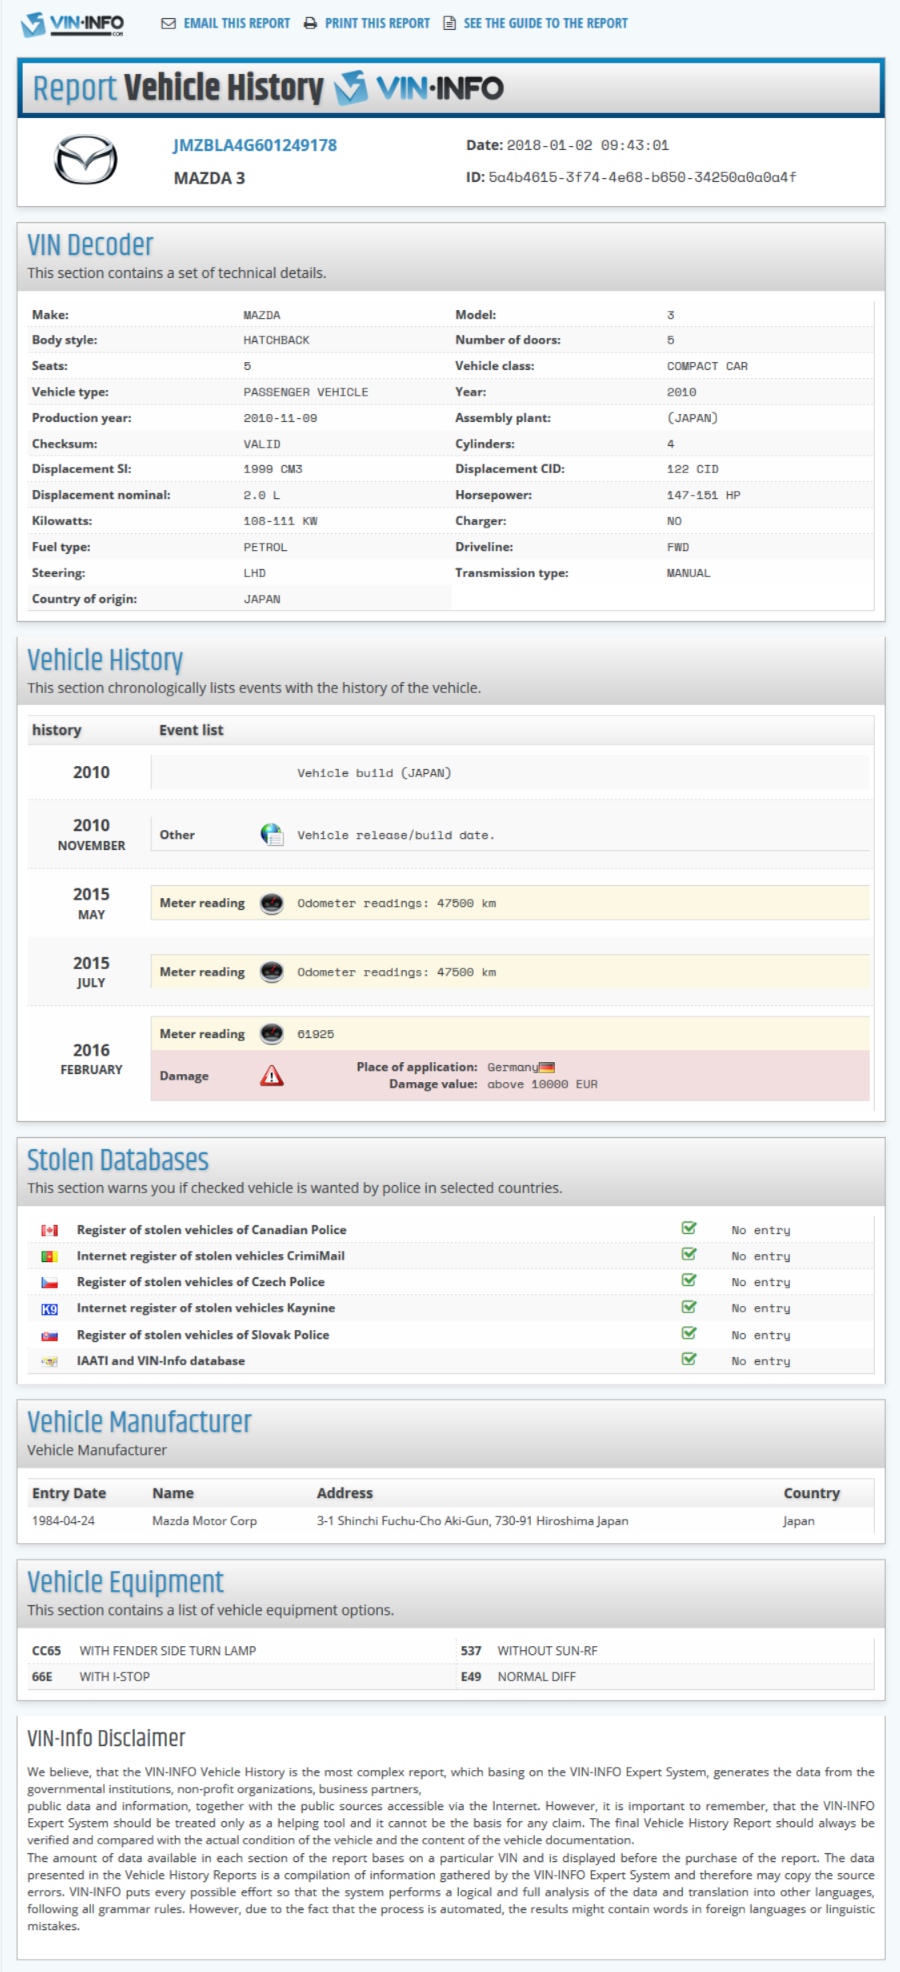Click the VIN-INFO logo at top left

click(72, 24)
